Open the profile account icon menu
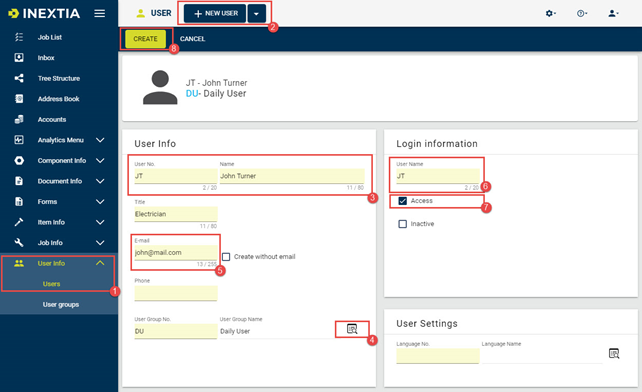Viewport: 642px width, 392px height. pos(613,14)
